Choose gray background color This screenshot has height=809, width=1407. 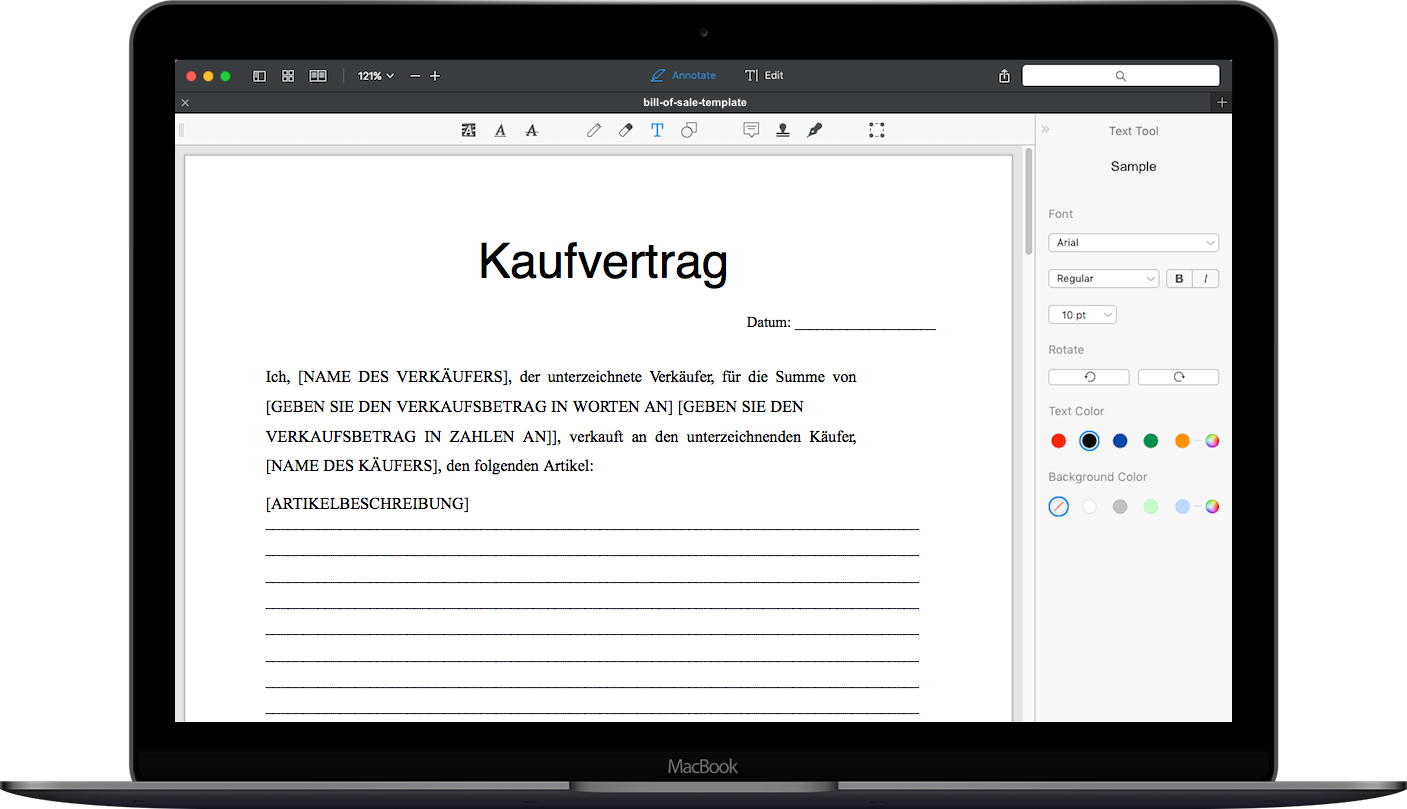[x=1120, y=507]
